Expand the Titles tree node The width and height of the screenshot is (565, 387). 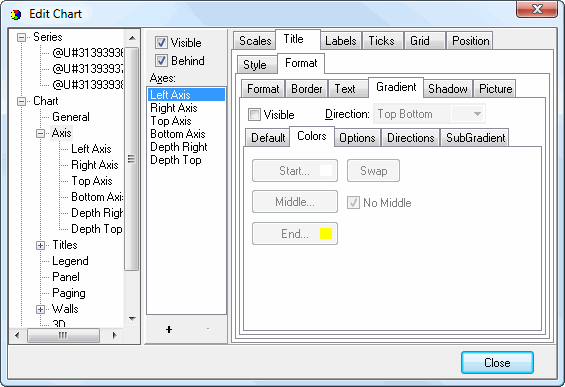coord(40,245)
